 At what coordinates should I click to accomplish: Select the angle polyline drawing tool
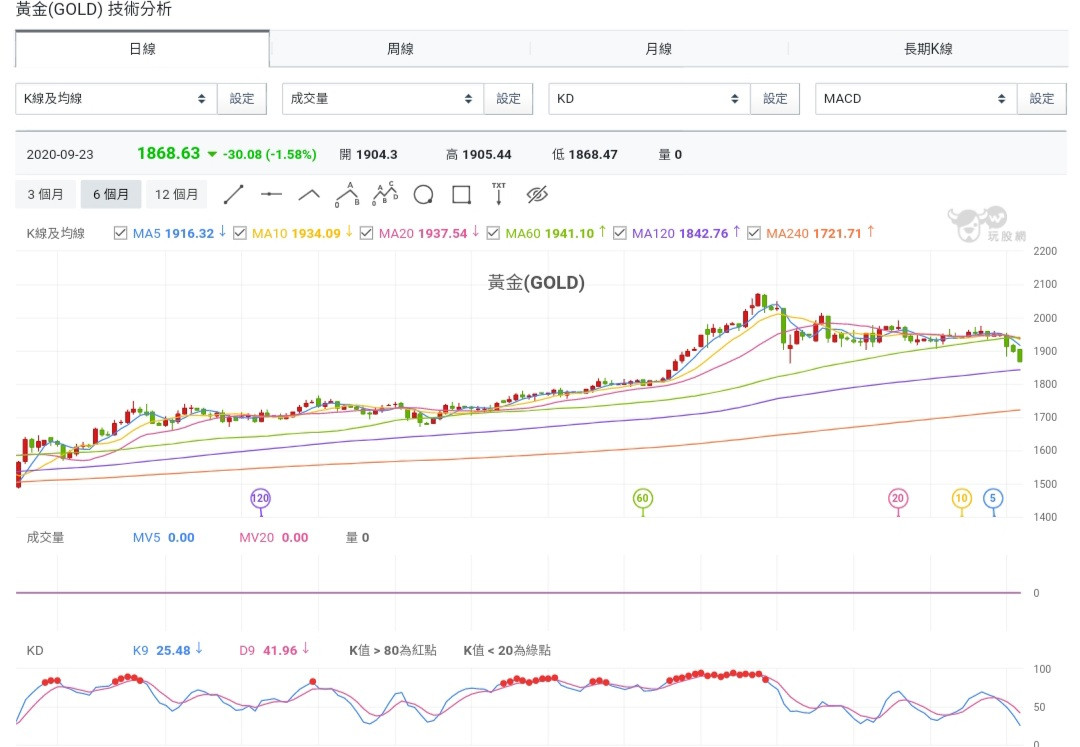click(309, 194)
